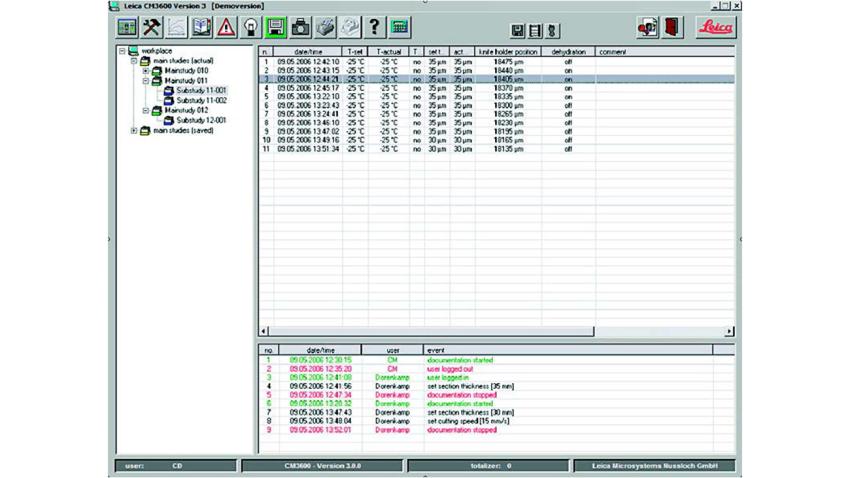Click the 'set cutting speed [15 mm/s]' event
Image resolution: width=850 pixels, height=478 pixels.
coord(468,421)
